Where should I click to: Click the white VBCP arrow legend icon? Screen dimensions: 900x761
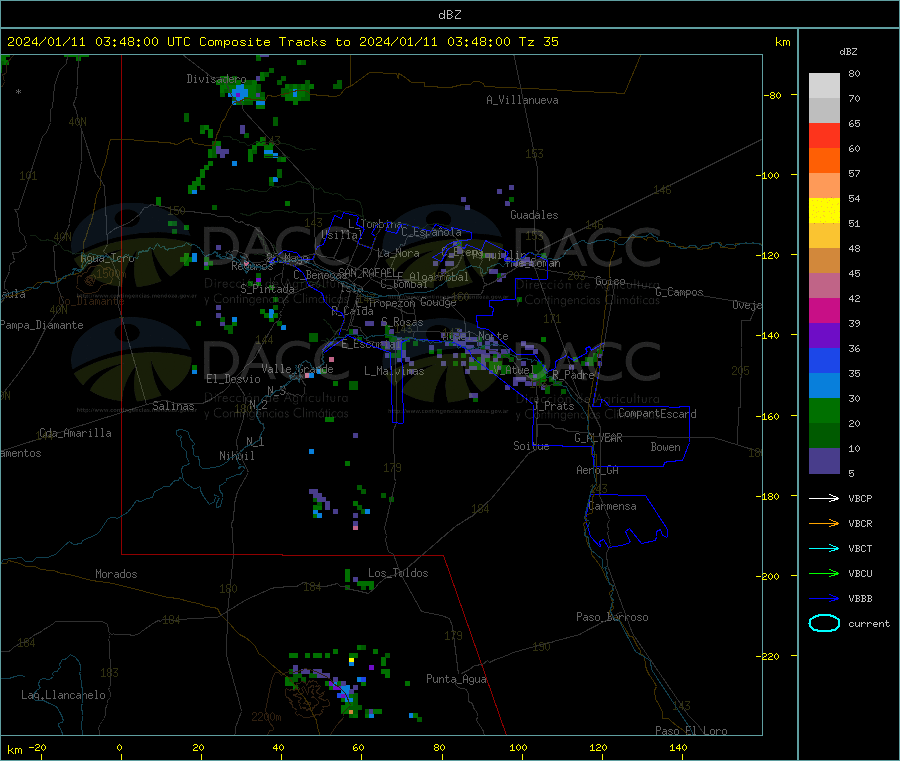pos(824,498)
